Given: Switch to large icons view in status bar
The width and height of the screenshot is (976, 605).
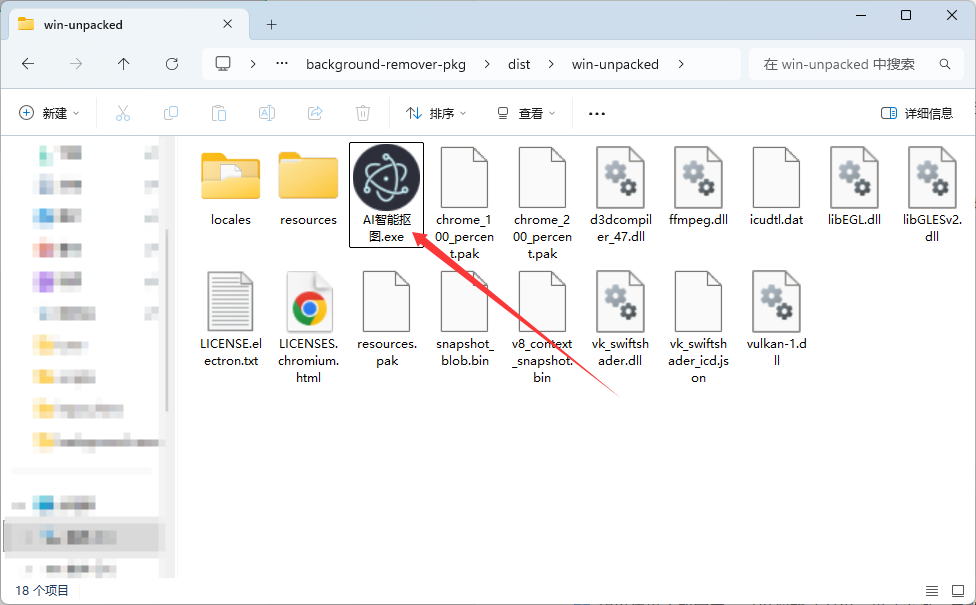Looking at the screenshot, I should [958, 591].
